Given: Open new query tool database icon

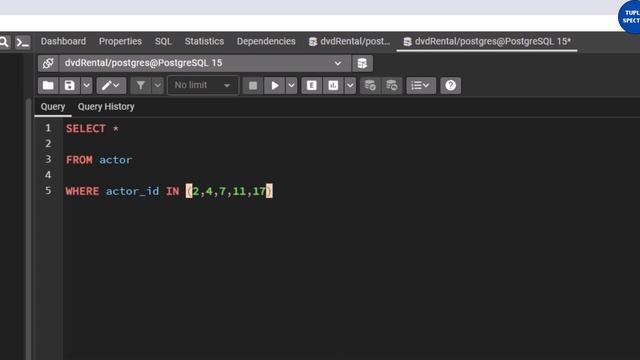Looking at the screenshot, I should pyautogui.click(x=362, y=63).
